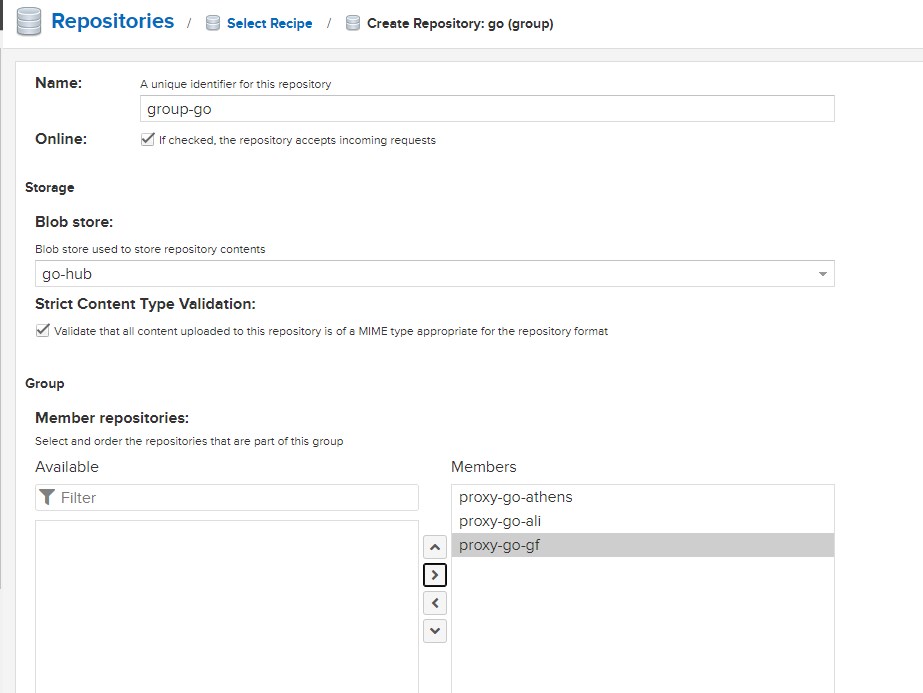
Task: Focus the Available repositories Filter field
Action: pyautogui.click(x=235, y=497)
